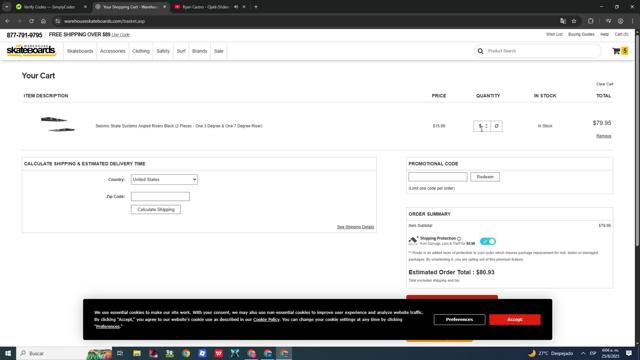Image resolution: width=640 pixels, height=360 pixels.
Task: Open the Buying Guides link
Action: pos(581,34)
